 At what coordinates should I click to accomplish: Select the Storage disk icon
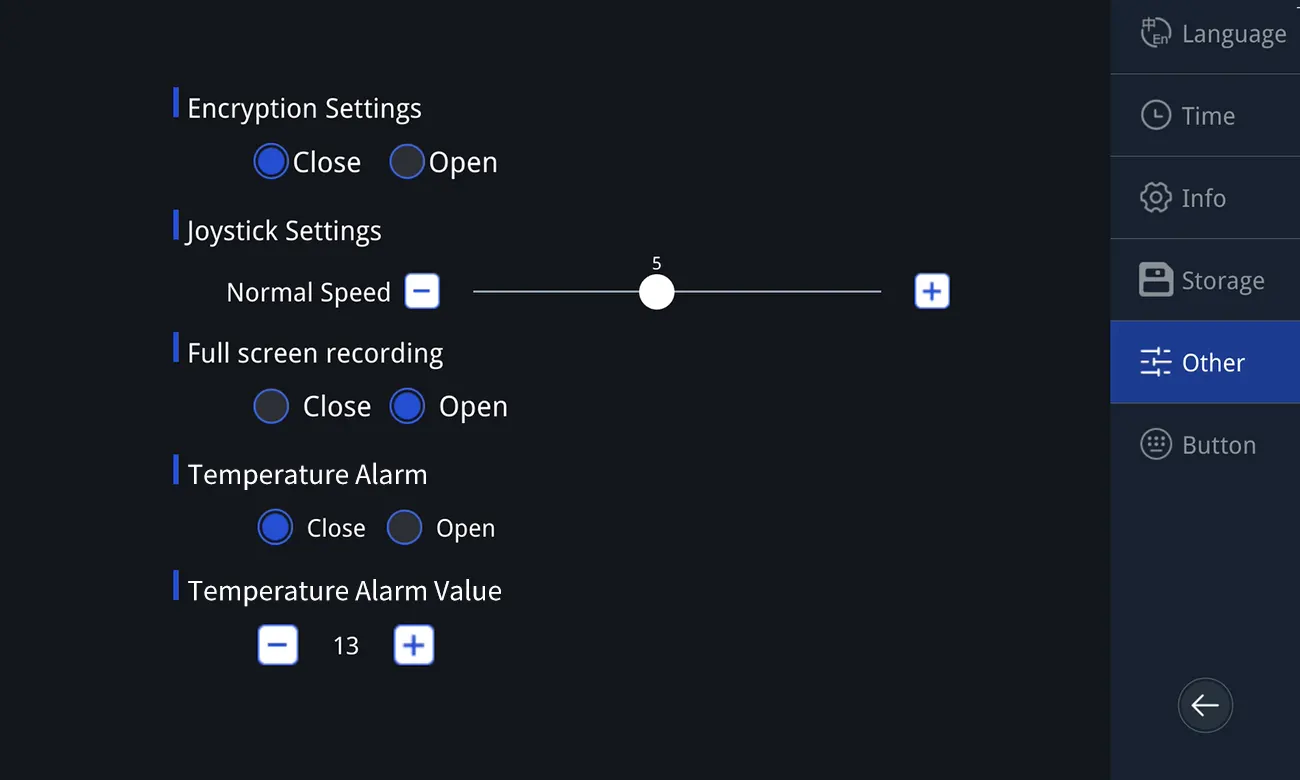coord(1156,280)
